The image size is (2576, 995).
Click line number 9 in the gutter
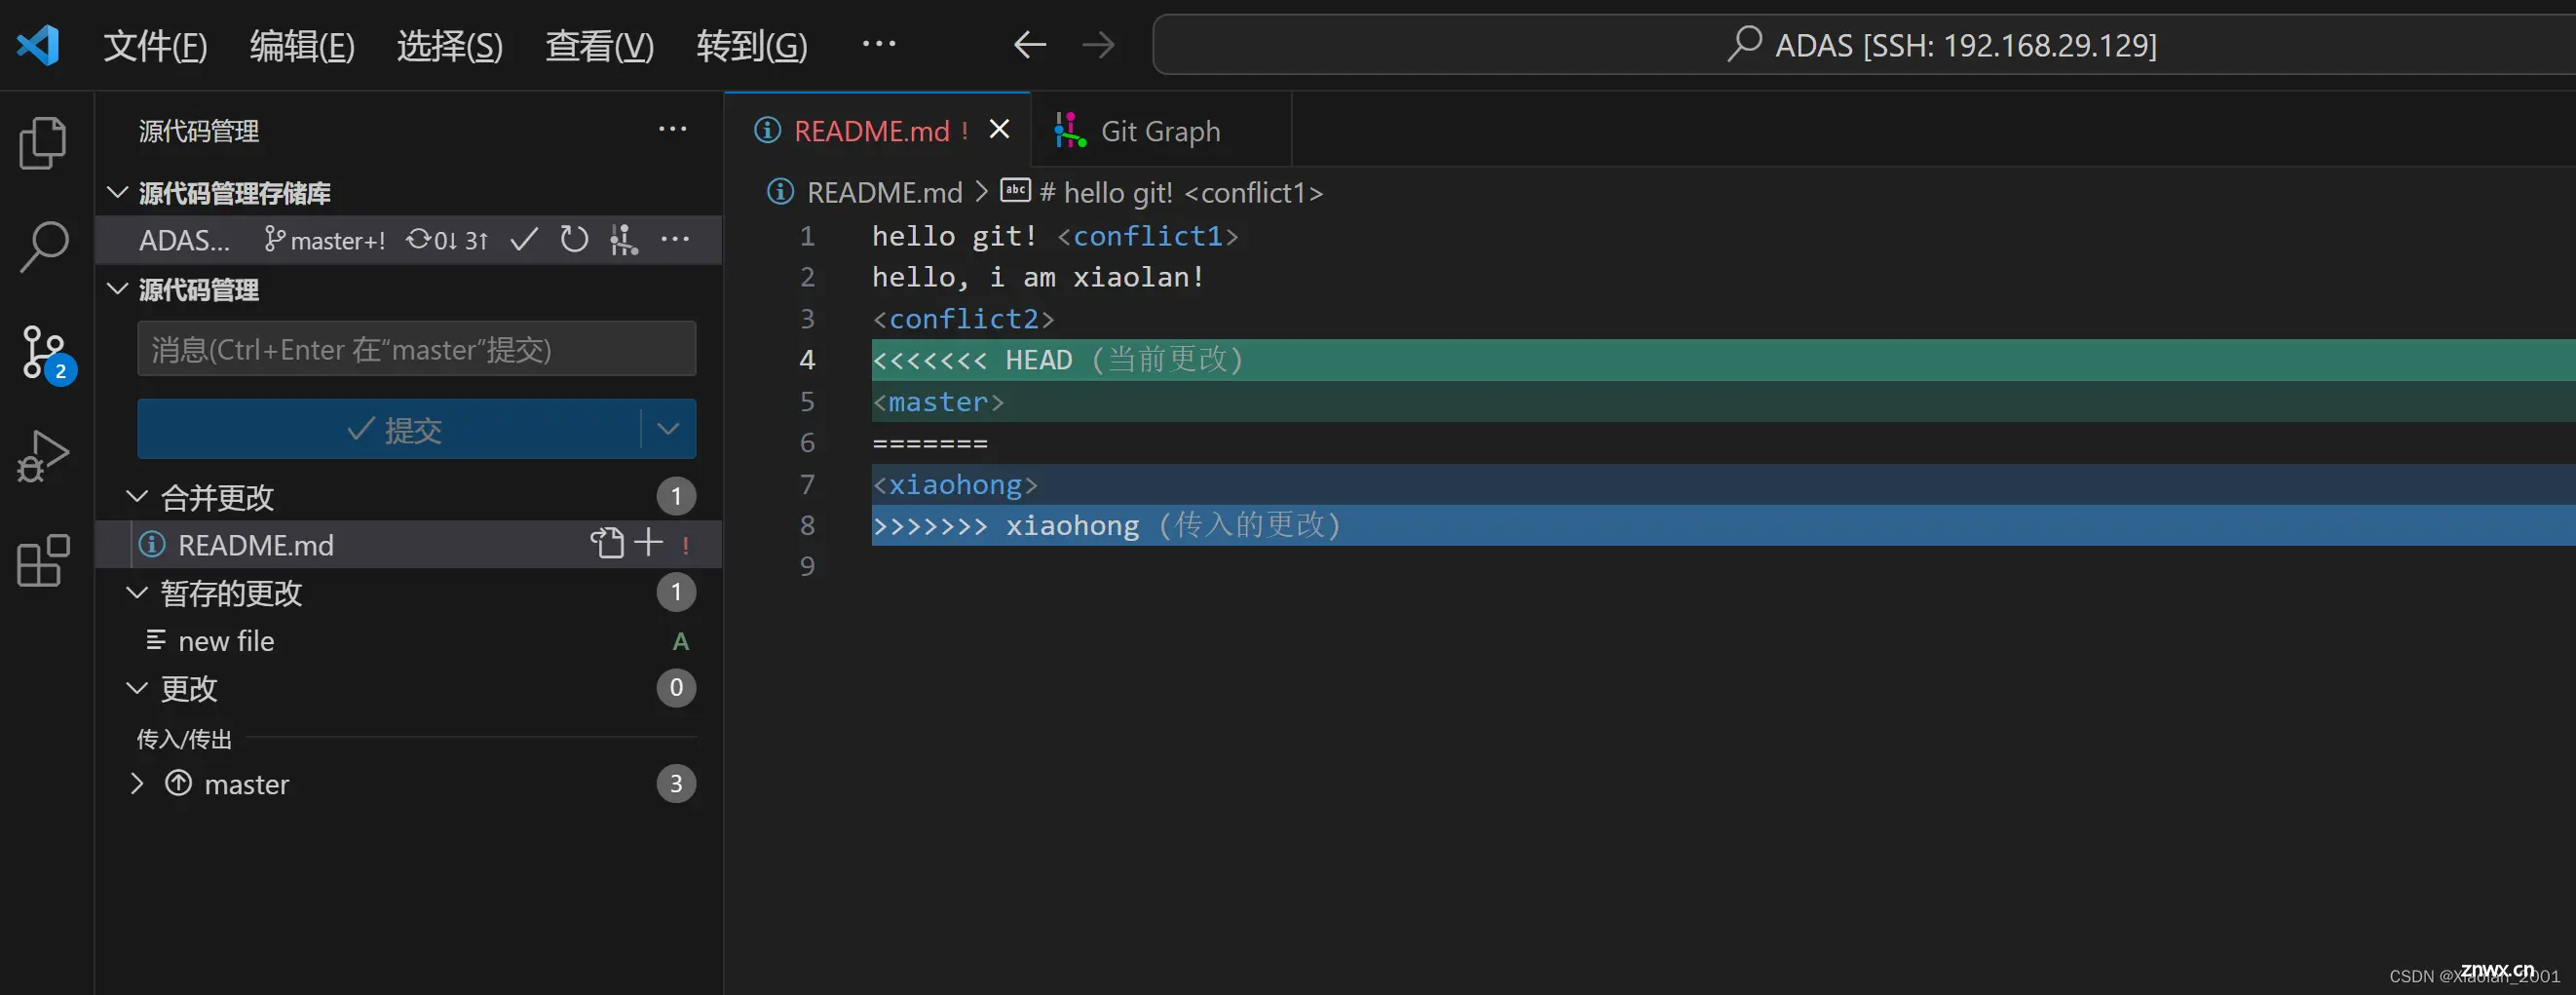[x=807, y=566]
